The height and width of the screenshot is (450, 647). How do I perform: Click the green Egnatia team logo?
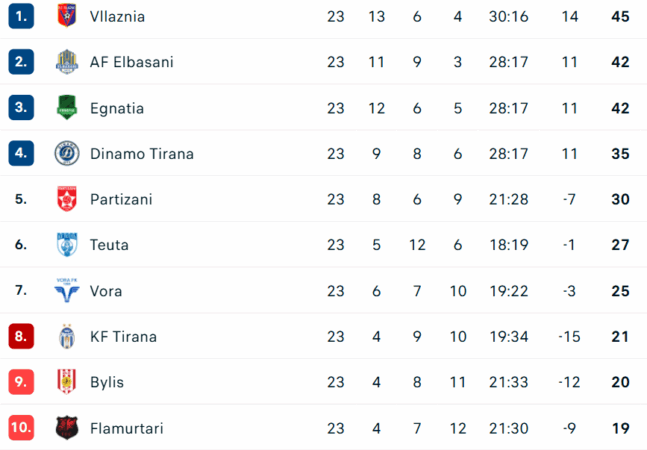pyautogui.click(x=67, y=107)
